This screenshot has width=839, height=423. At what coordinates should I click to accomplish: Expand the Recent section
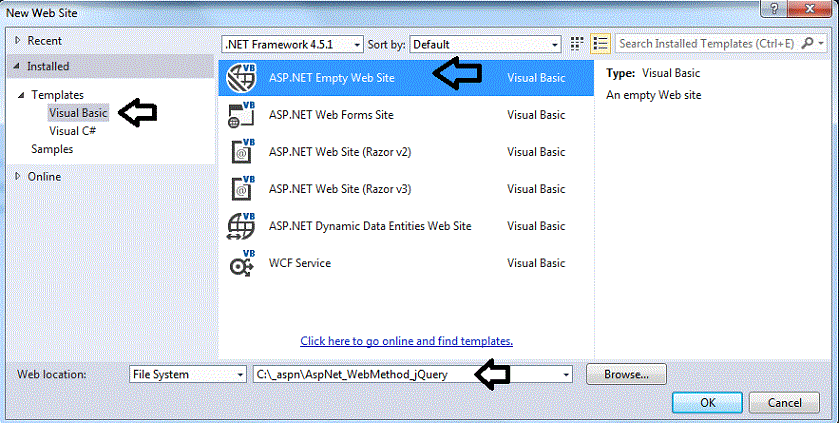pyautogui.click(x=18, y=40)
